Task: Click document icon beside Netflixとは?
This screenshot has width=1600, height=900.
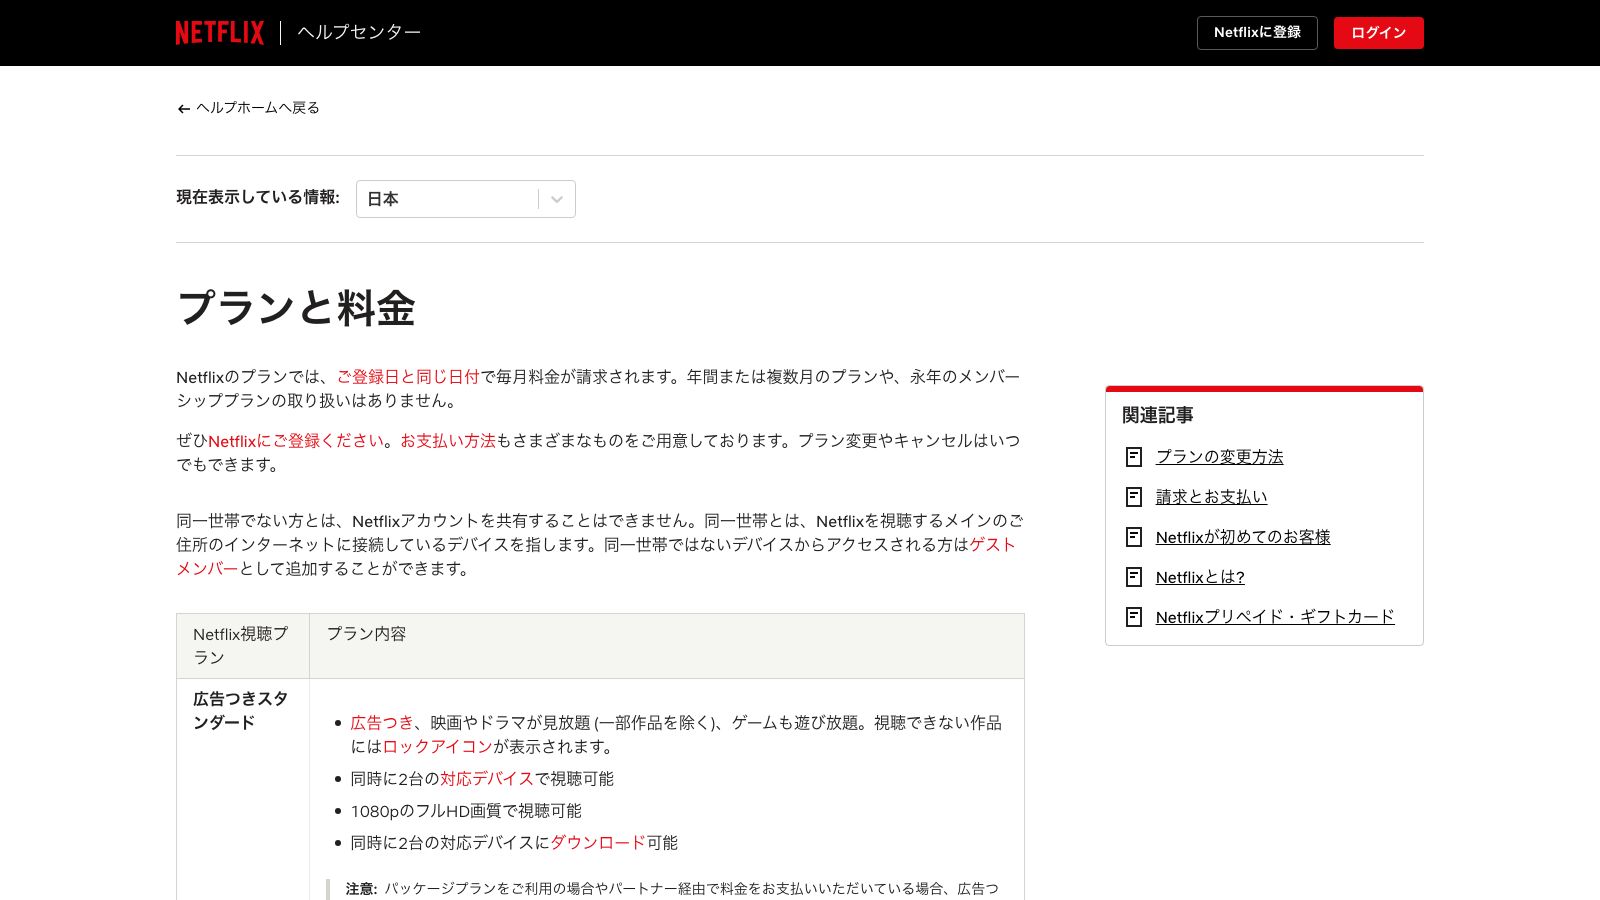Action: [1134, 577]
